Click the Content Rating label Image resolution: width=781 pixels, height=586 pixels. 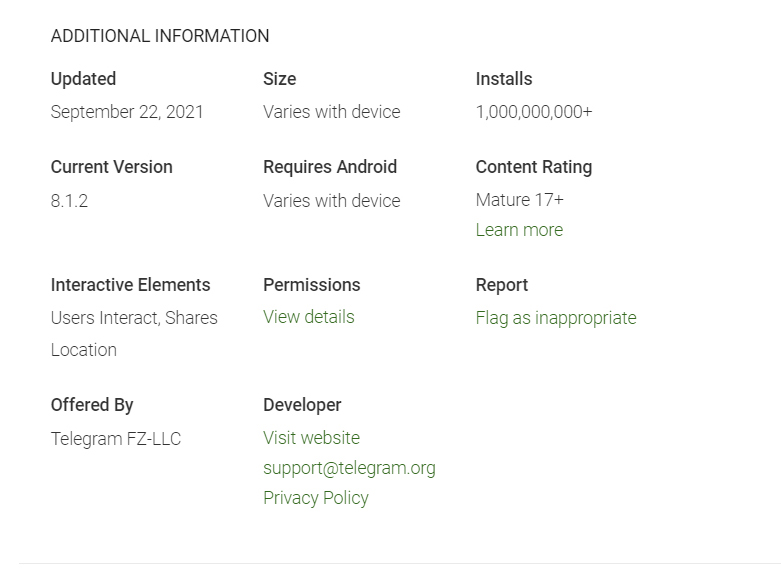click(533, 167)
